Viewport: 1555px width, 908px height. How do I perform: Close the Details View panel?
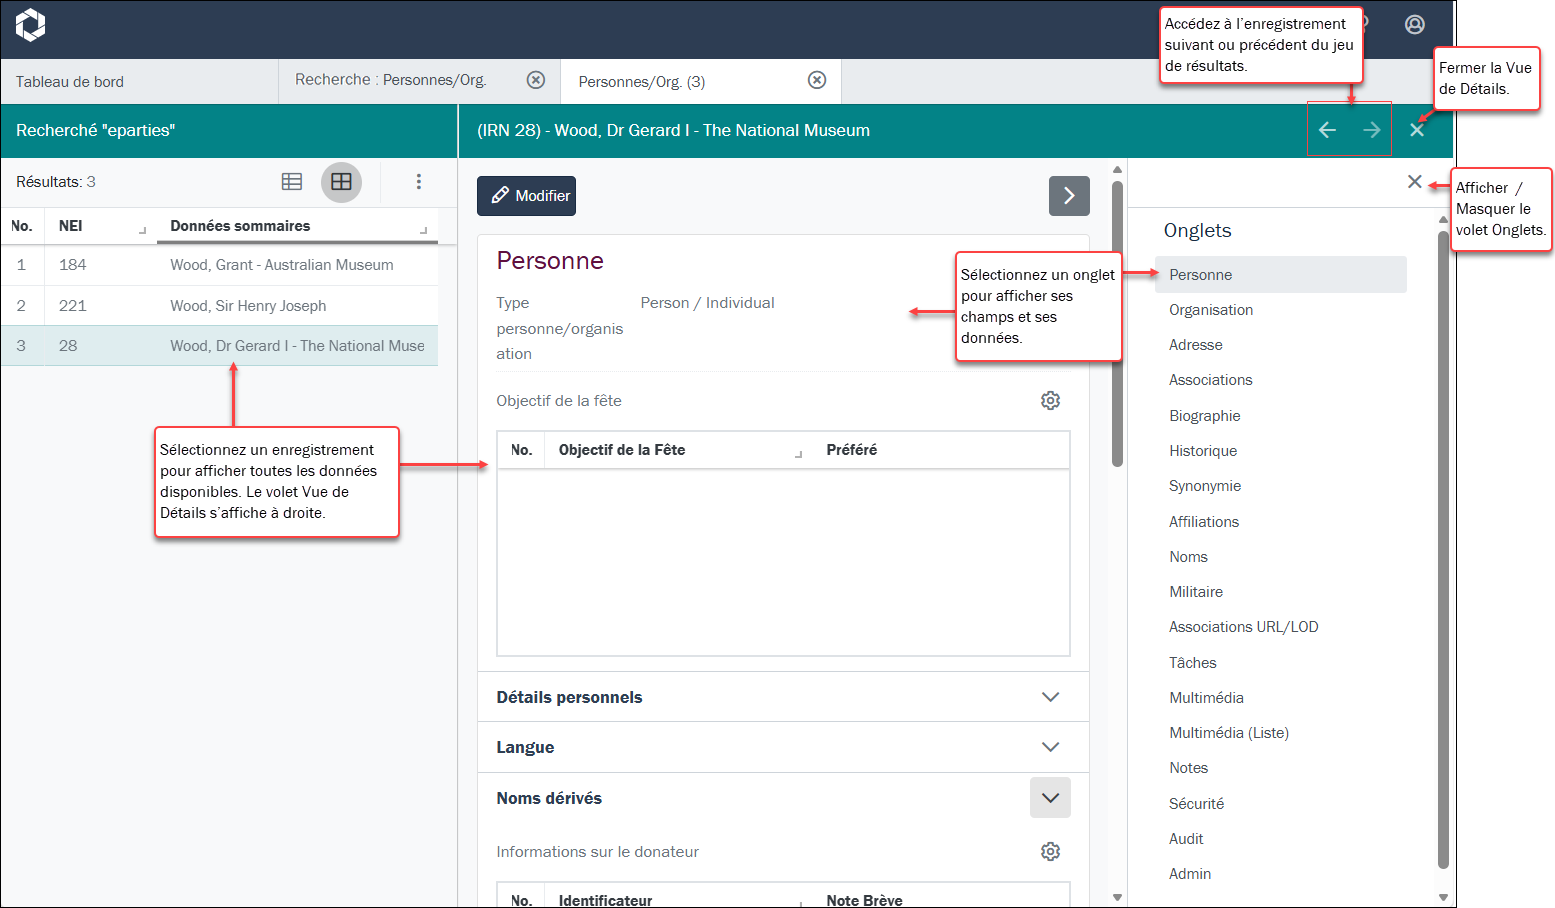tap(1417, 130)
